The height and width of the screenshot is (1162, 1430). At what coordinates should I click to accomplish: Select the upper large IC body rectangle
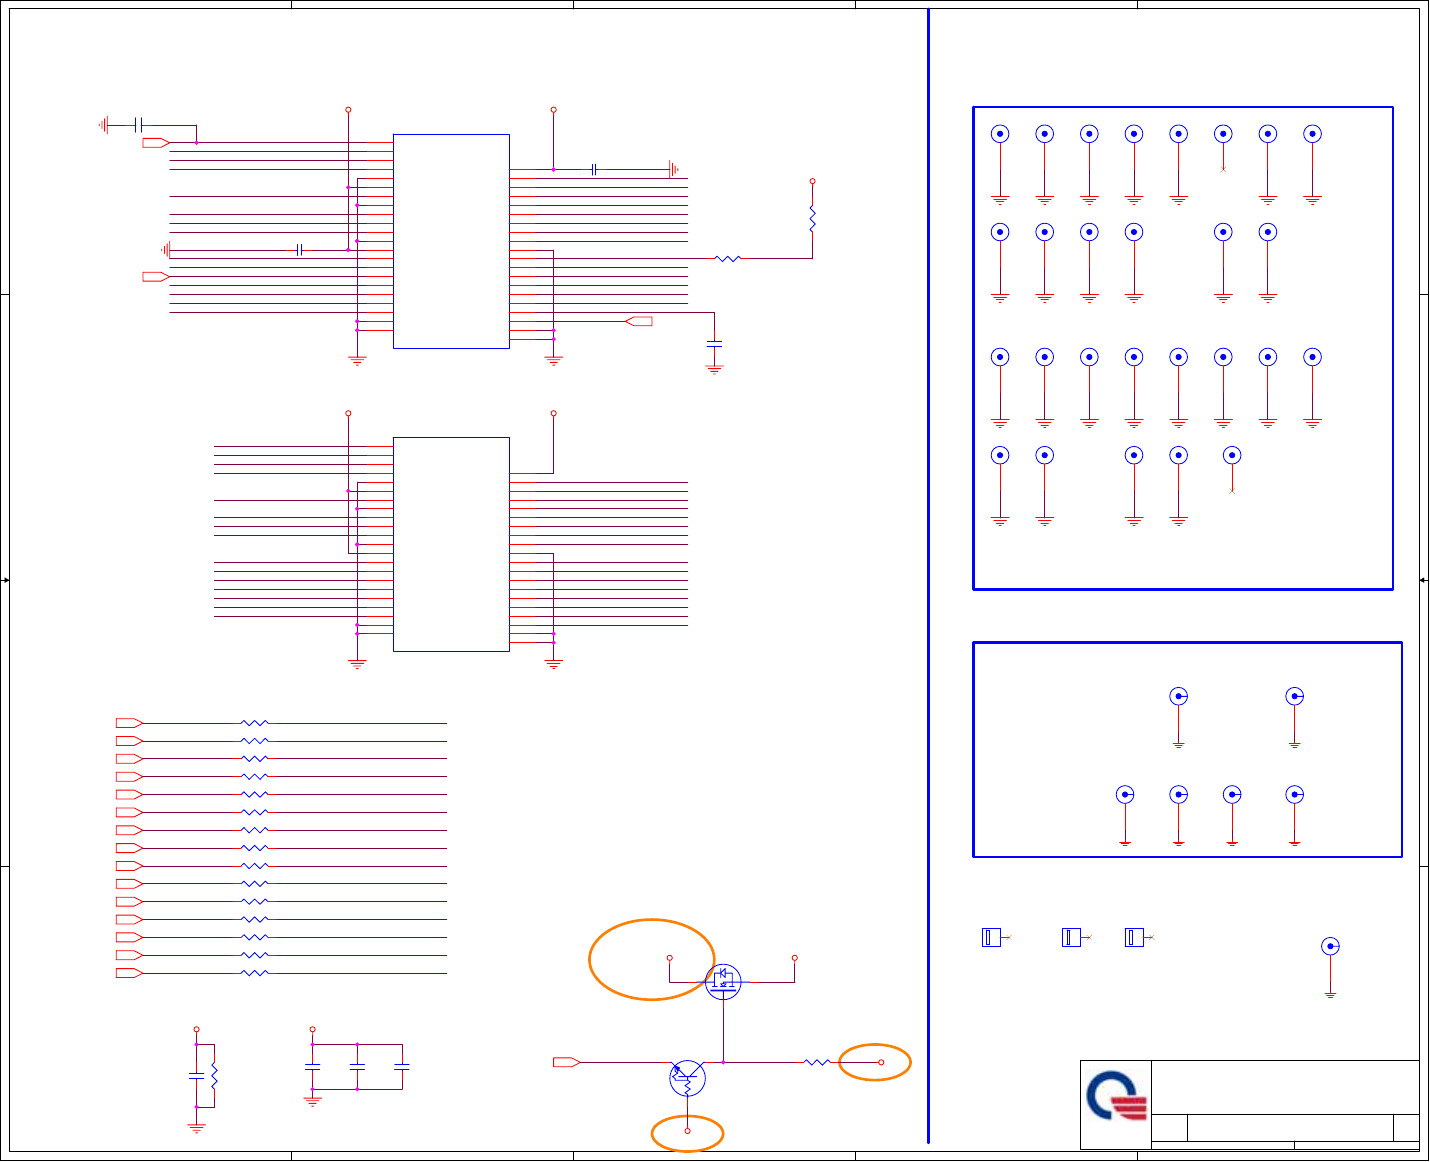pos(451,241)
